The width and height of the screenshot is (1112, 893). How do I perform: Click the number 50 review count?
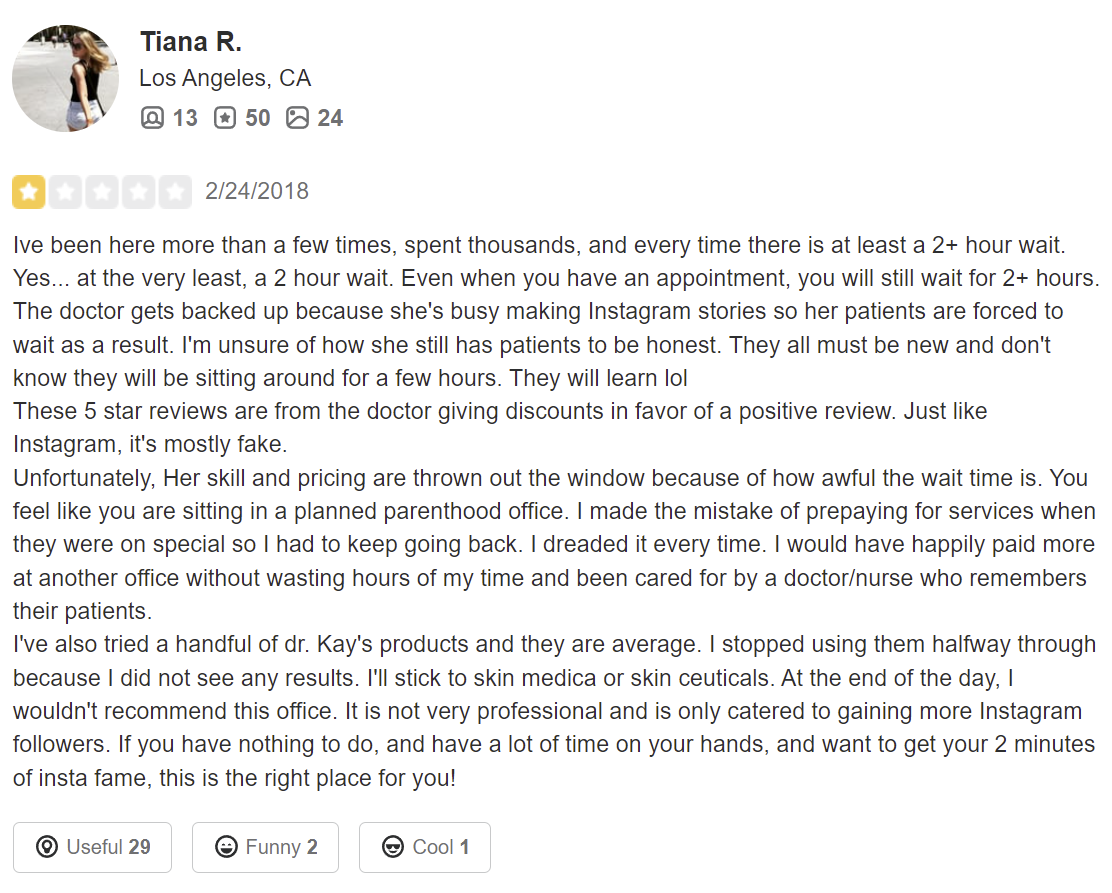point(257,118)
